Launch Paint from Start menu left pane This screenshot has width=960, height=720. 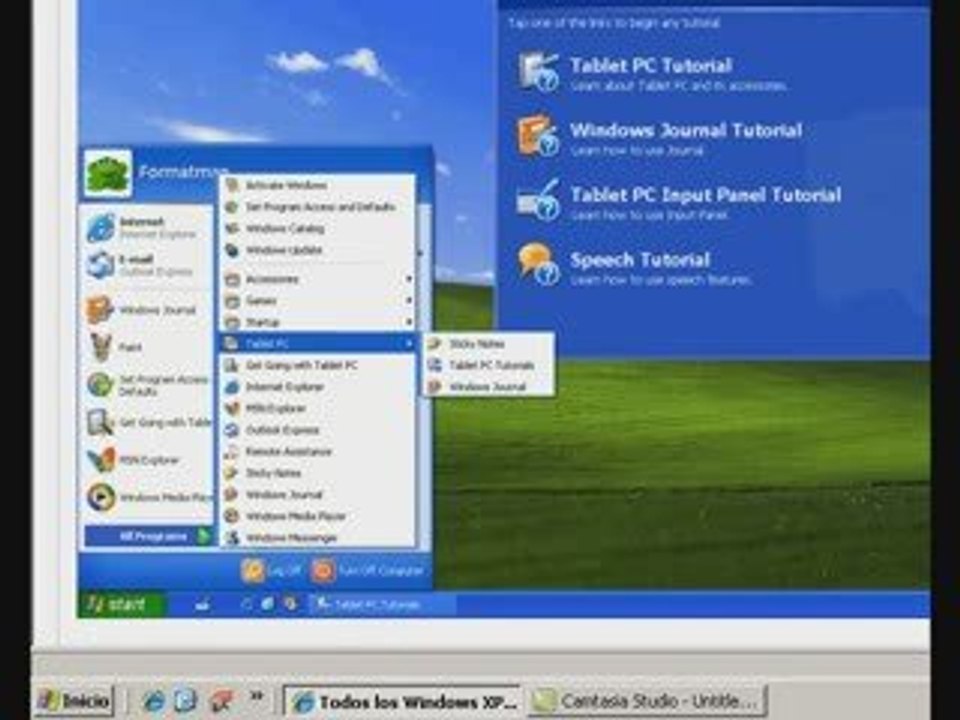(x=148, y=347)
